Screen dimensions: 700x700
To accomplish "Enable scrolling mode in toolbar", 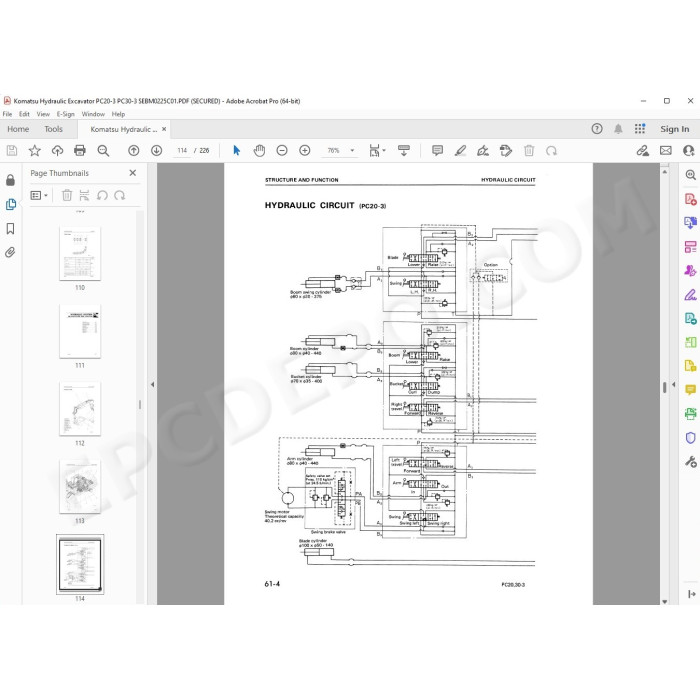I will click(404, 150).
